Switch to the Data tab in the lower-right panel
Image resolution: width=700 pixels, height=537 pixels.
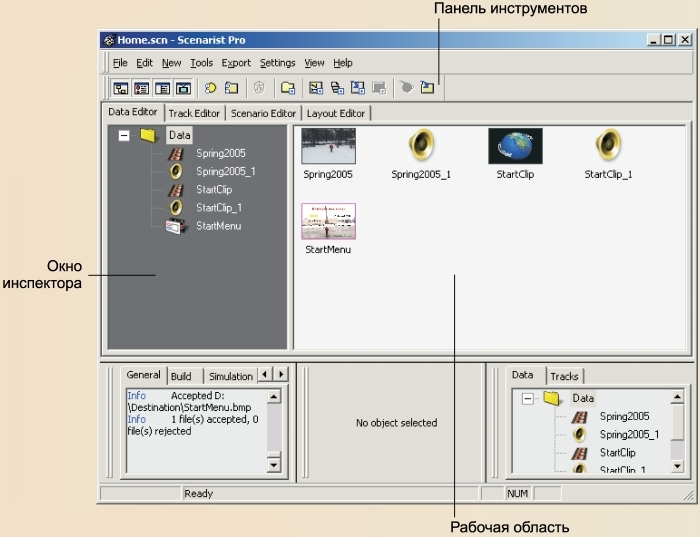click(x=522, y=375)
